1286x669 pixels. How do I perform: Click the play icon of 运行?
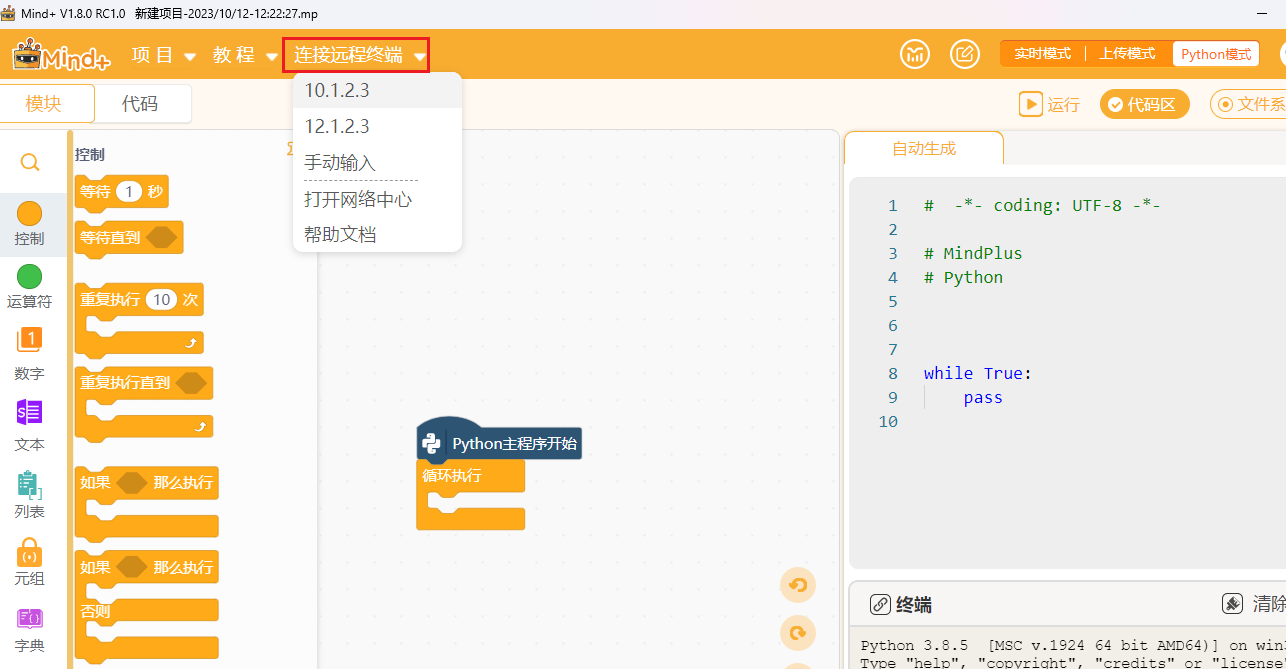tap(1030, 104)
